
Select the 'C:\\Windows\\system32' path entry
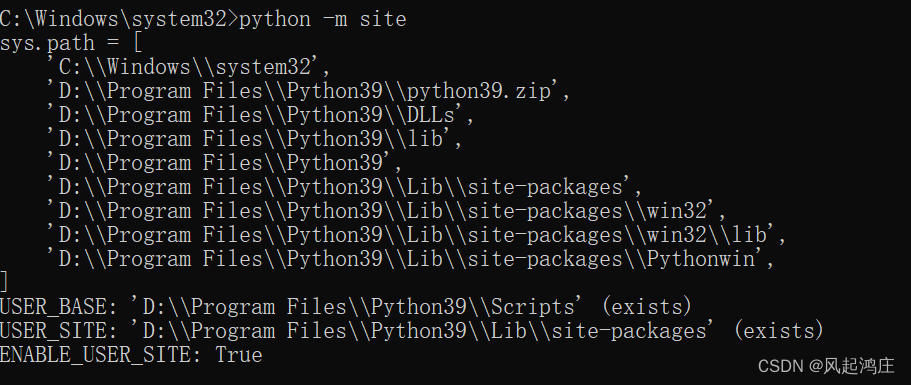188,67
